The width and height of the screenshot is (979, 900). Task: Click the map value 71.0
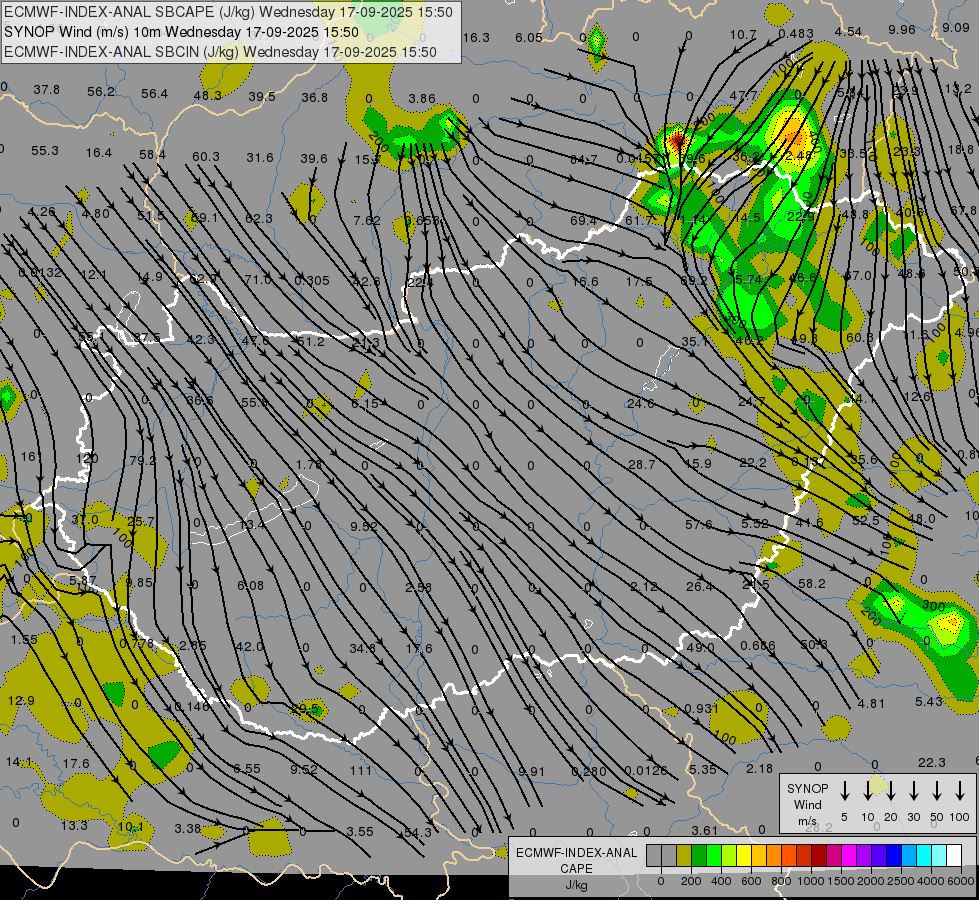point(258,279)
